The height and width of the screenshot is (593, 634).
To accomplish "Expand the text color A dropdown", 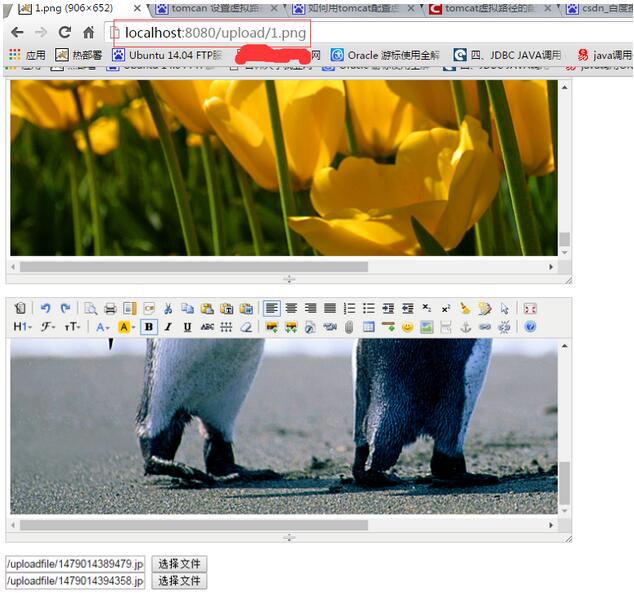I will click(x=102, y=327).
